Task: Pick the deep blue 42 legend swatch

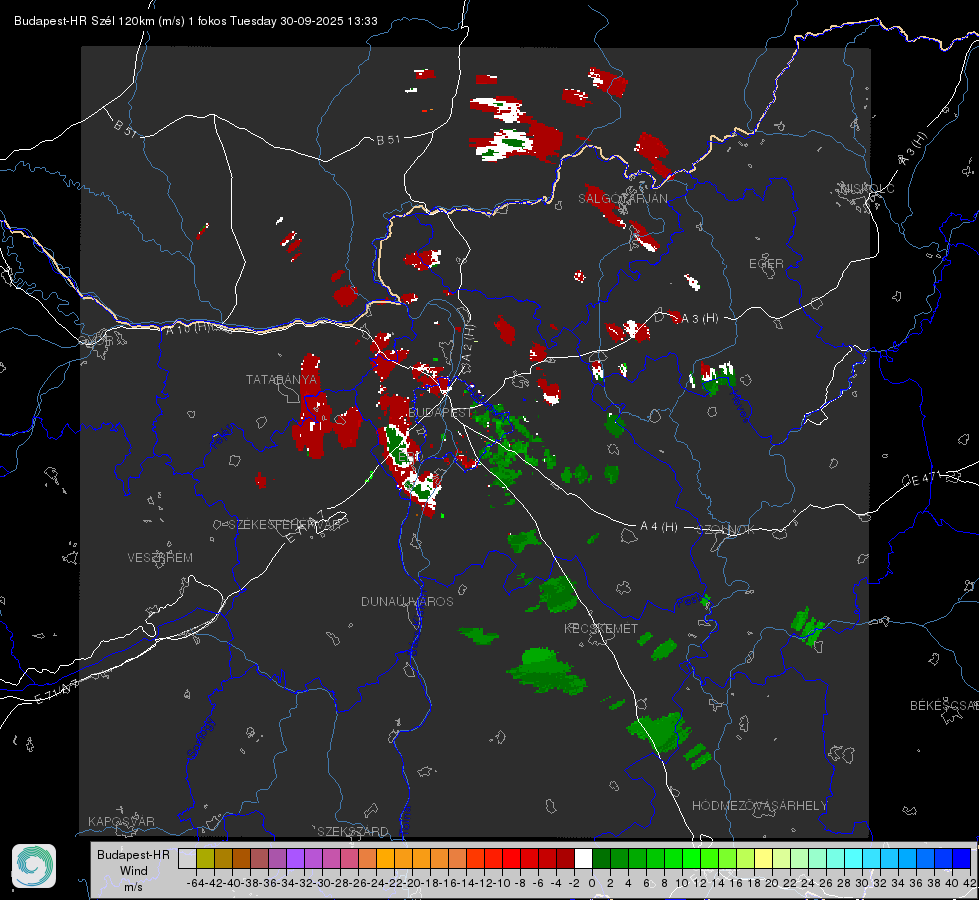Action: tap(961, 858)
